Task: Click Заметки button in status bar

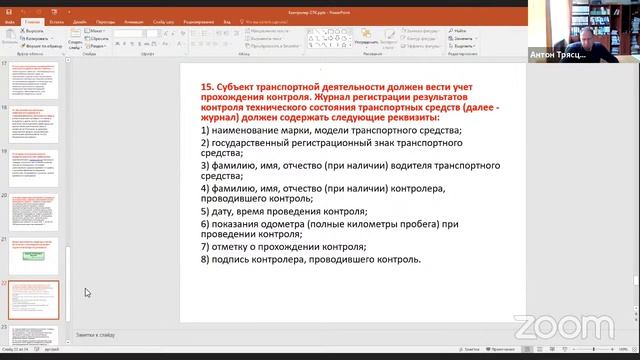Action: (x=469, y=350)
